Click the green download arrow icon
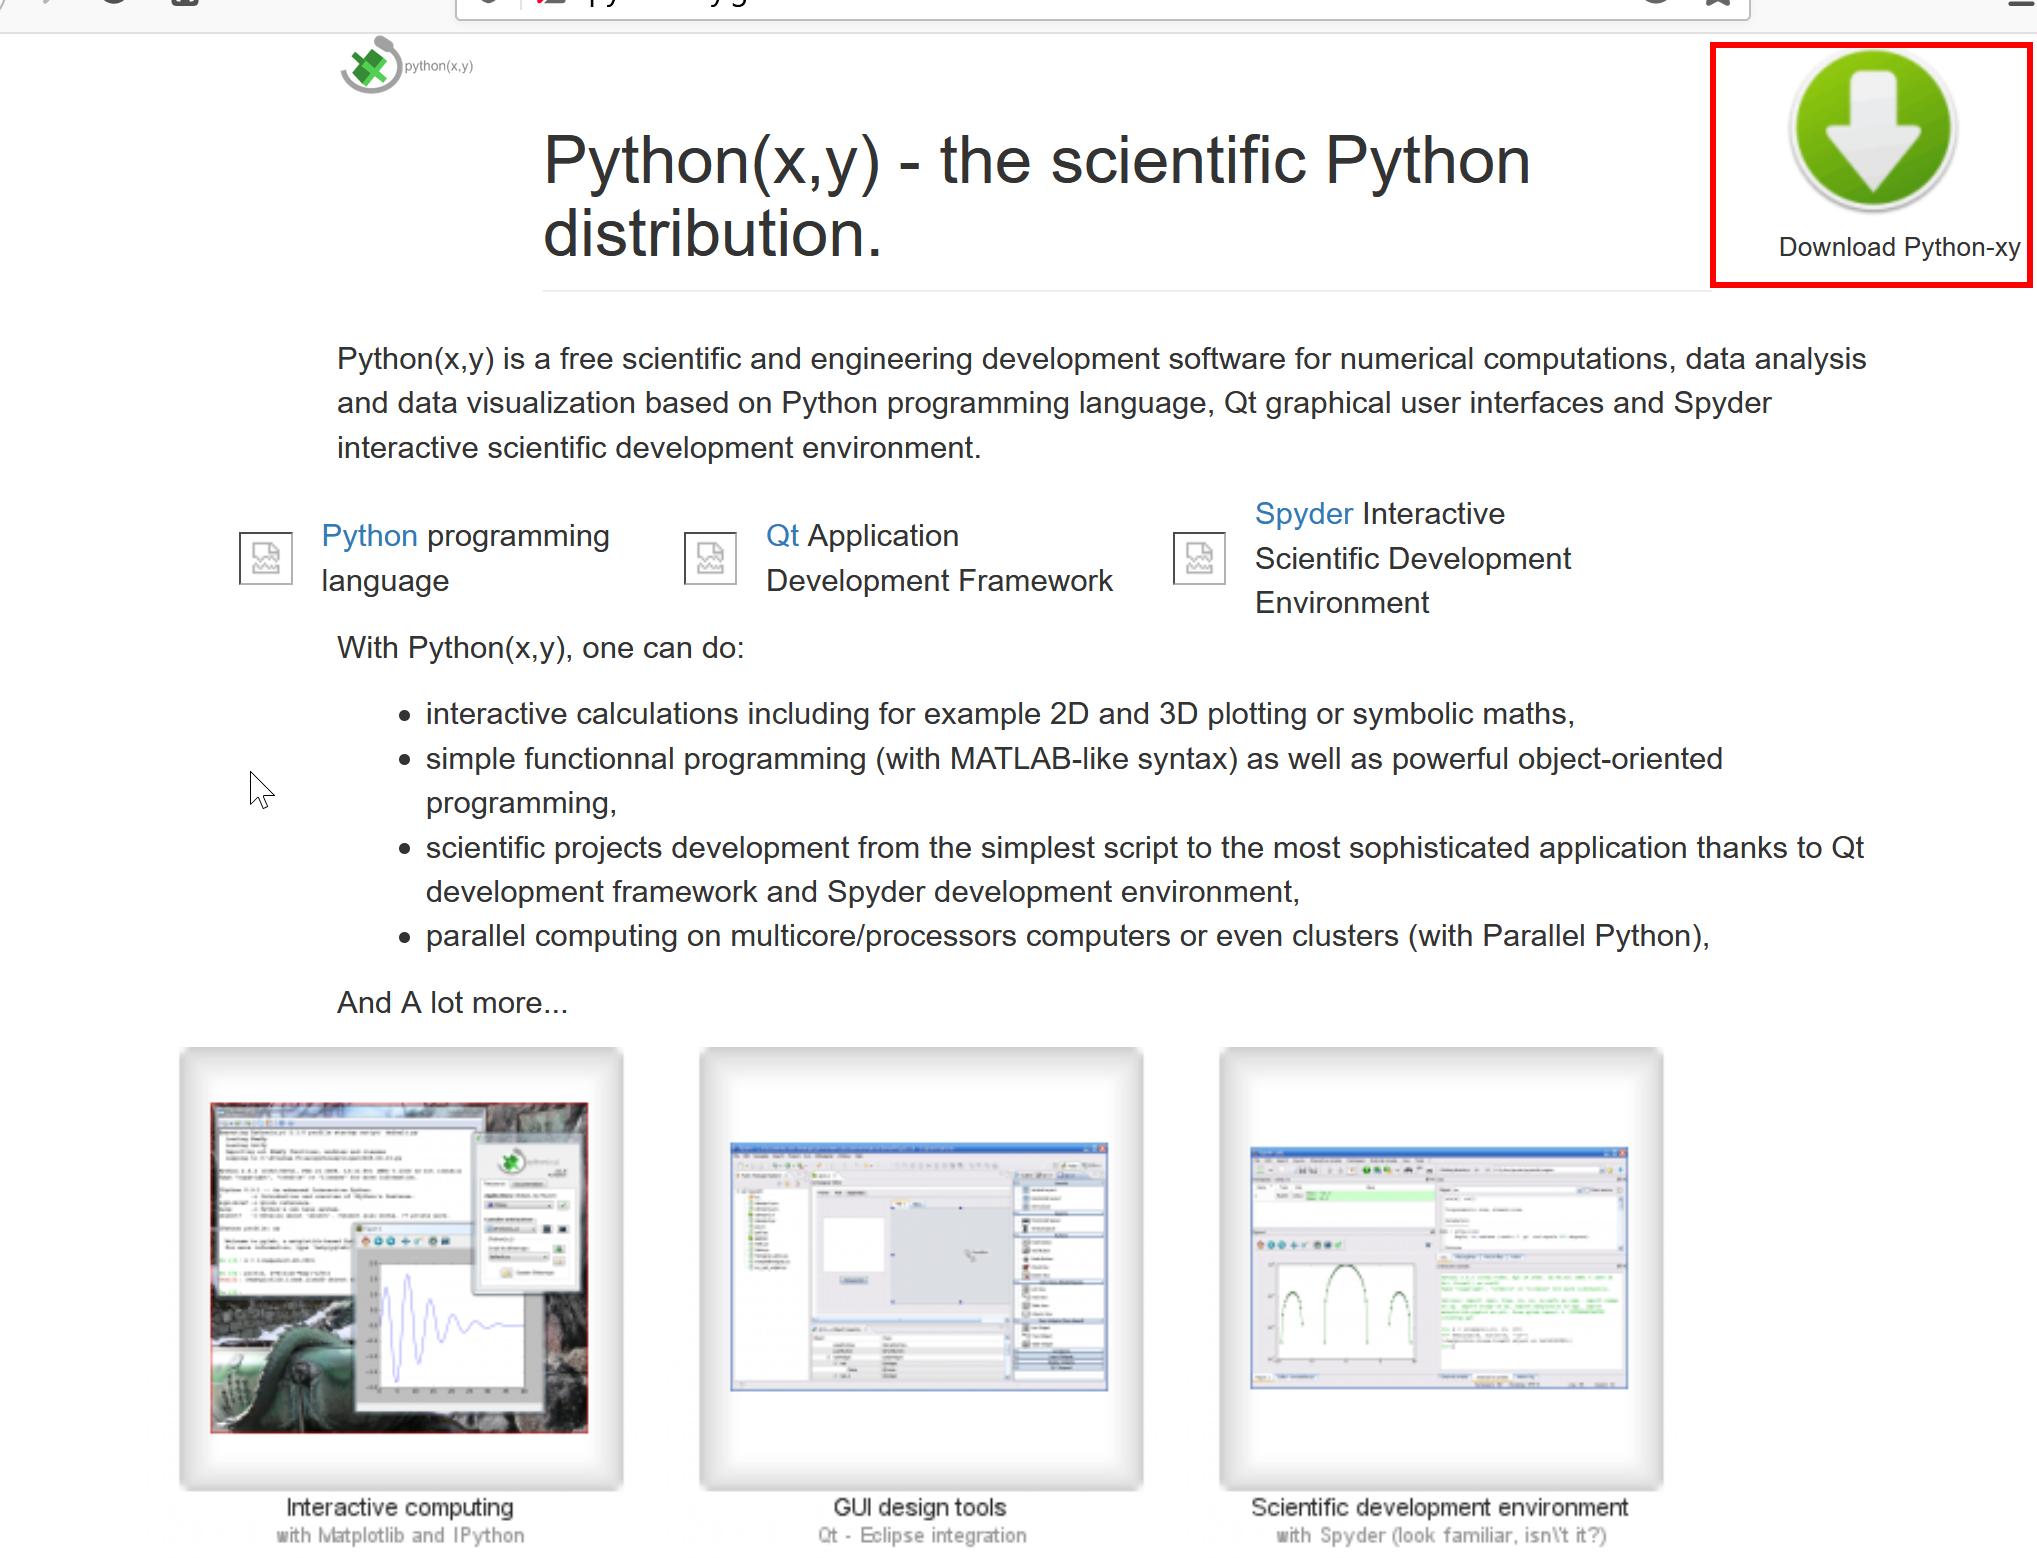The width and height of the screenshot is (2037, 1558). (1873, 130)
